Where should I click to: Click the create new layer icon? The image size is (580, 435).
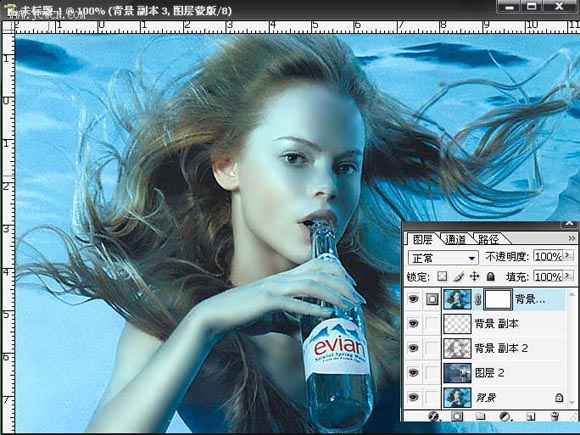coord(531,417)
